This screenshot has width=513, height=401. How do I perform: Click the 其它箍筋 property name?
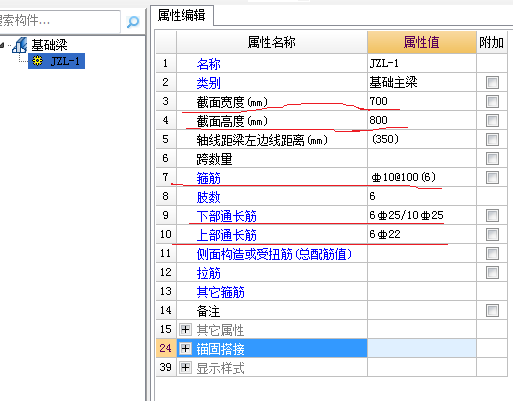(x=220, y=292)
